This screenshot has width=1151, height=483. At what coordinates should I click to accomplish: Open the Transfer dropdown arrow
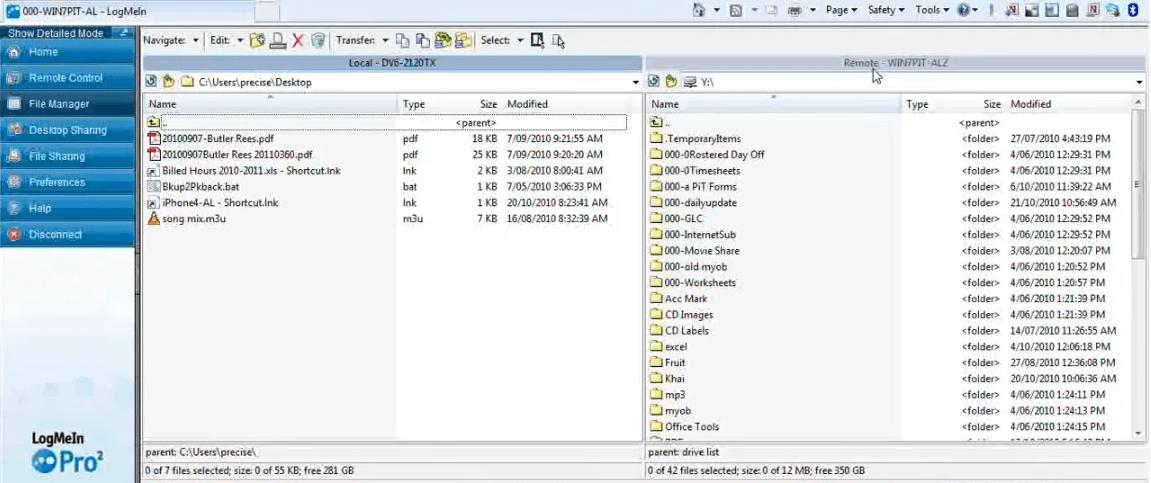385,41
